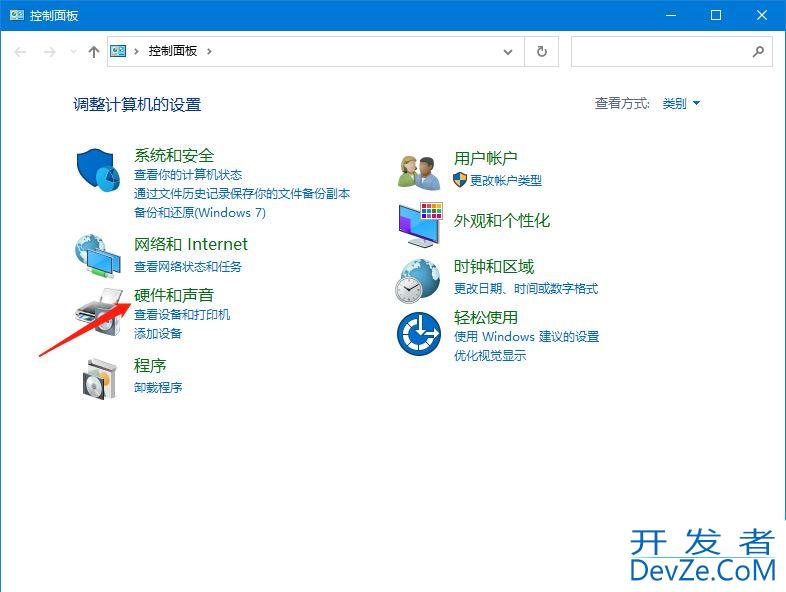The image size is (786, 592).
Task: Open 查看你的计算机状态 link
Action: click(x=188, y=174)
